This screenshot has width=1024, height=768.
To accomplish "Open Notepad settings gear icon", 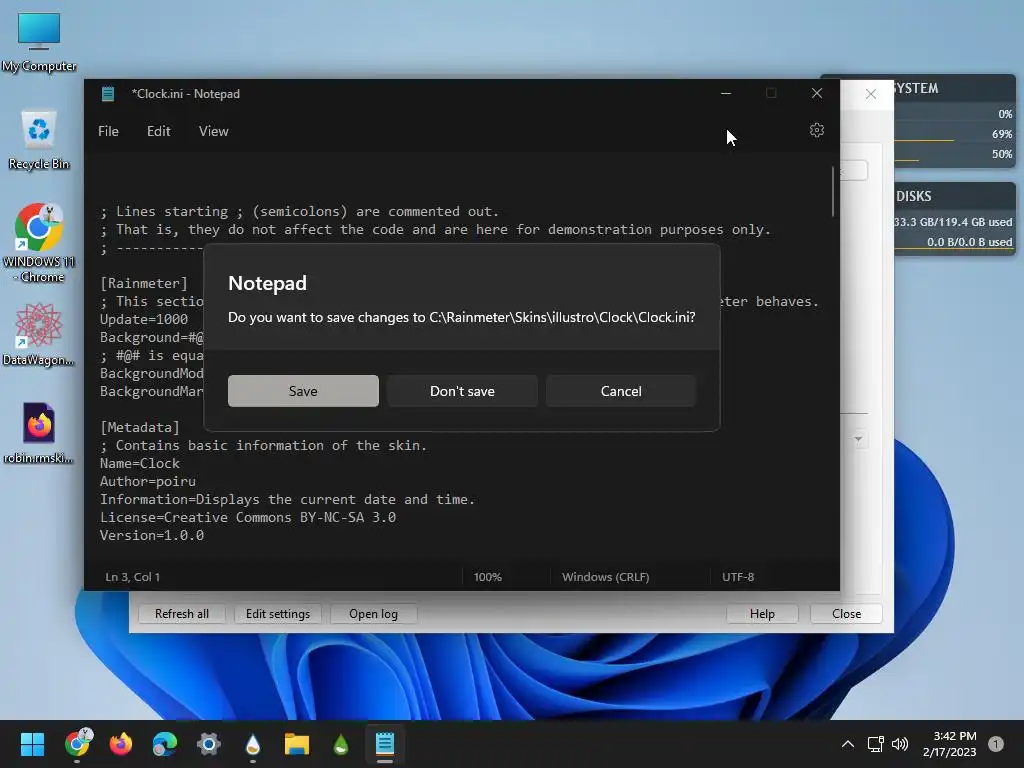I will pos(816,131).
